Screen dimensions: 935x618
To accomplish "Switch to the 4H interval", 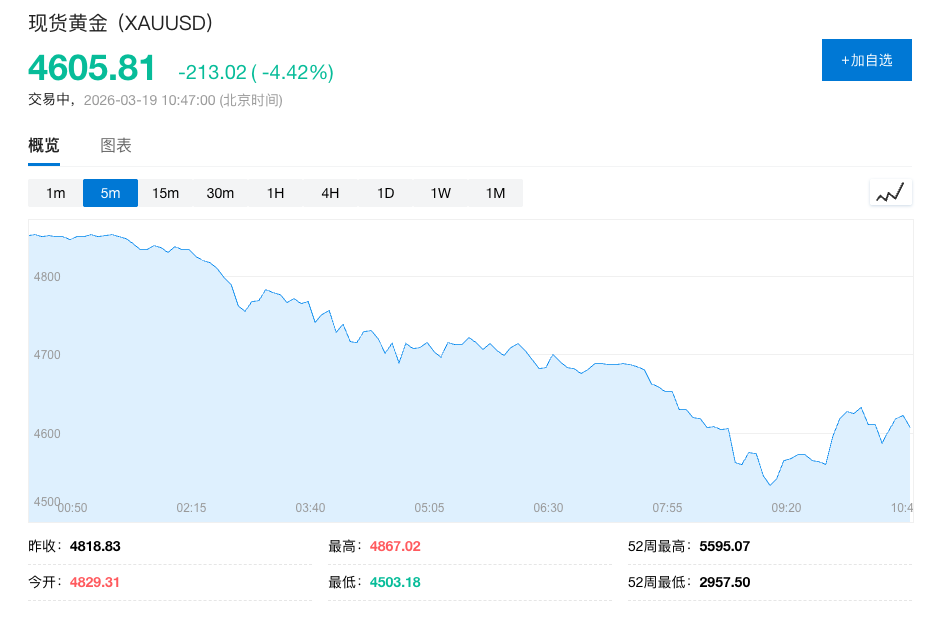I will click(x=330, y=192).
